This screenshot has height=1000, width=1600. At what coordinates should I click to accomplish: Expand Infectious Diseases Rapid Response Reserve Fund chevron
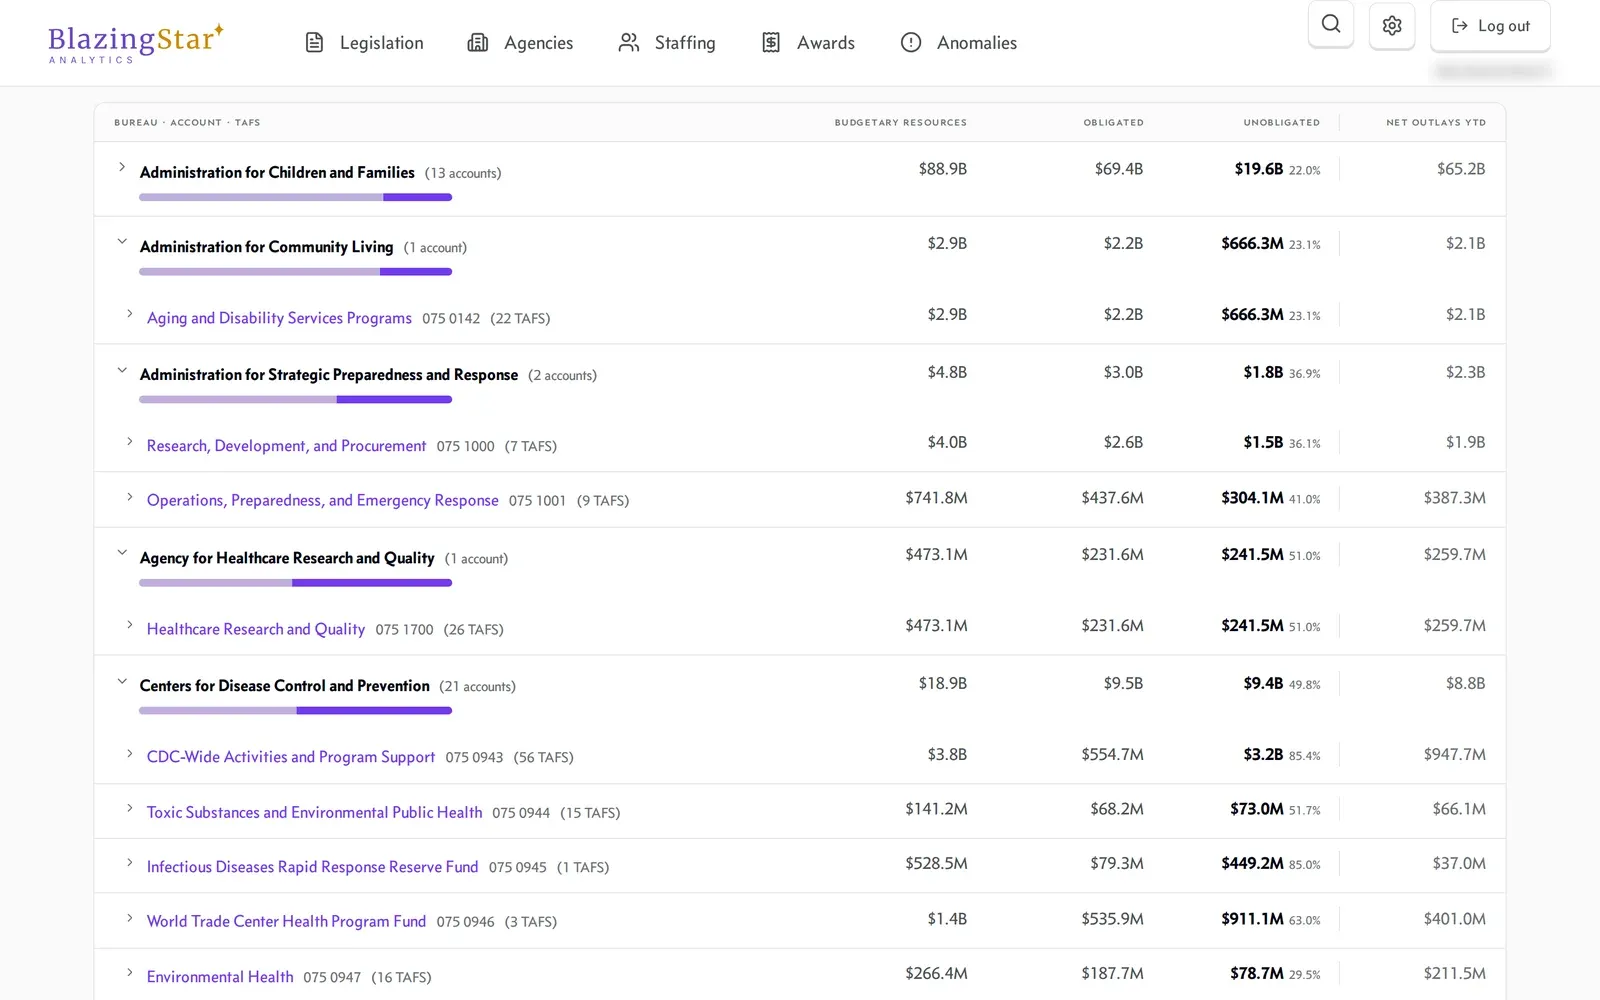pyautogui.click(x=129, y=863)
